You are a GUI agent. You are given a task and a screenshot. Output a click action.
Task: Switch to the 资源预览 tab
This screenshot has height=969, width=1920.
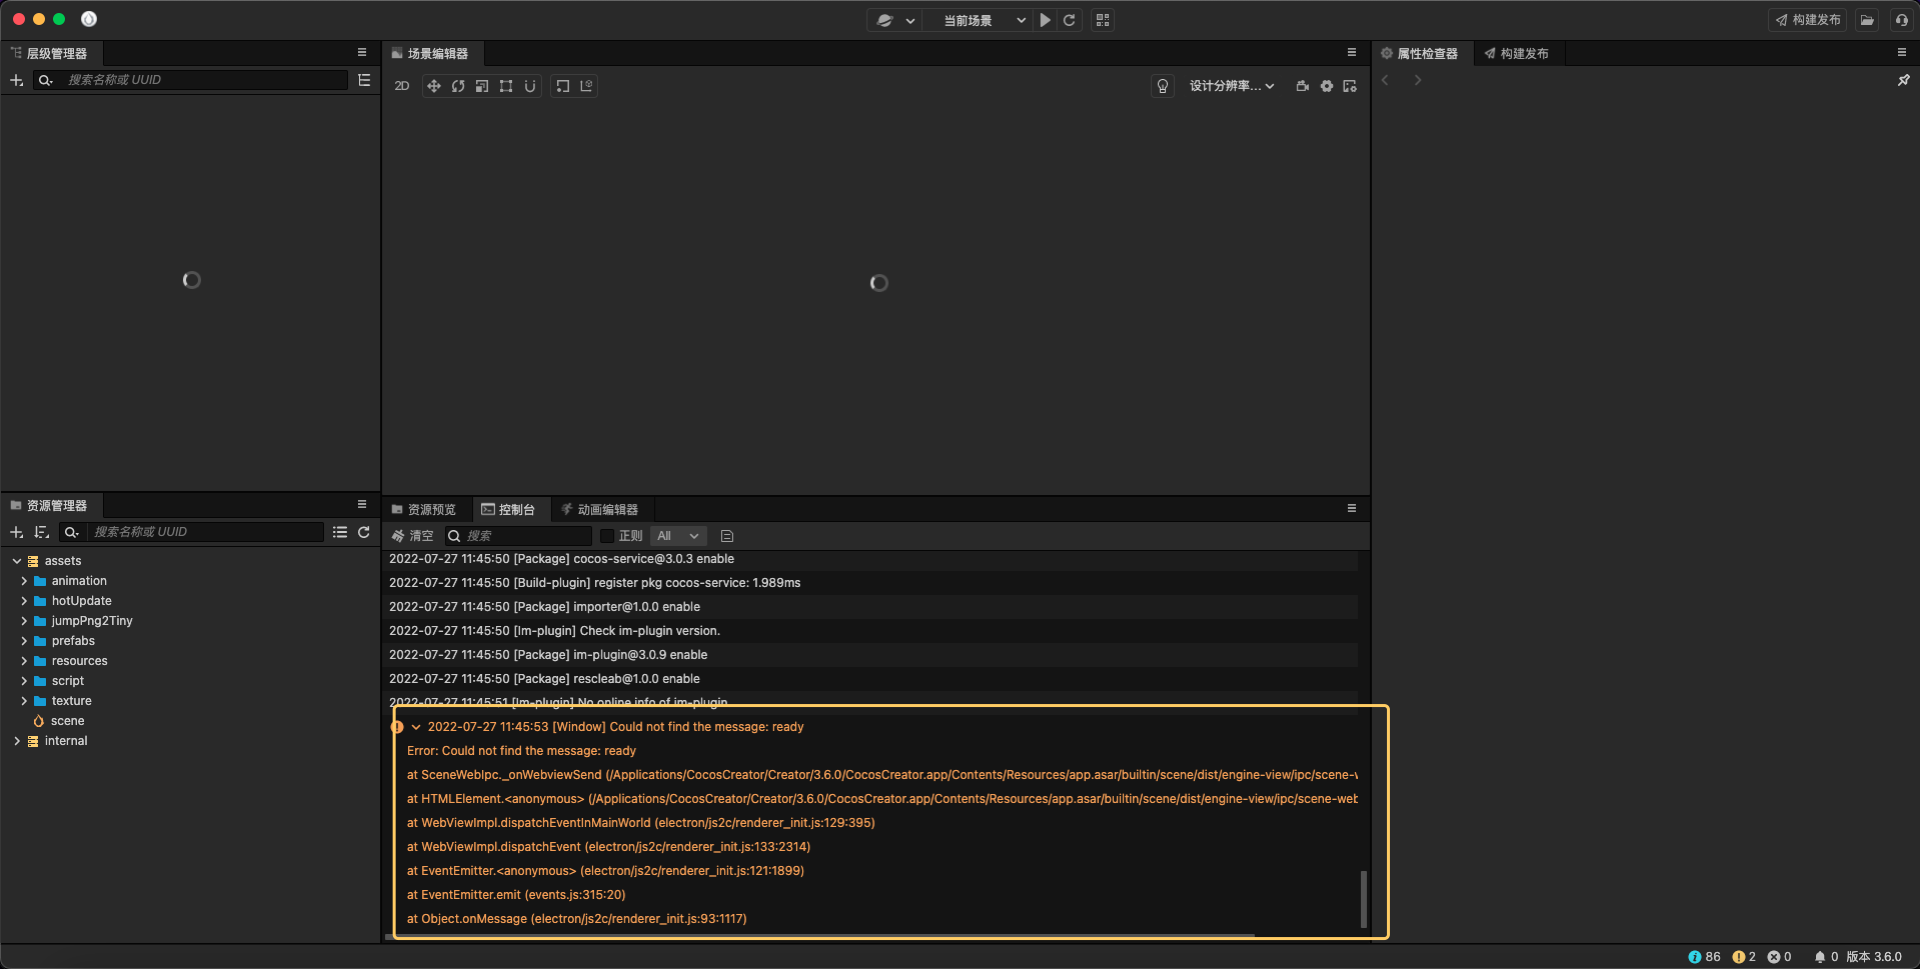click(x=424, y=509)
